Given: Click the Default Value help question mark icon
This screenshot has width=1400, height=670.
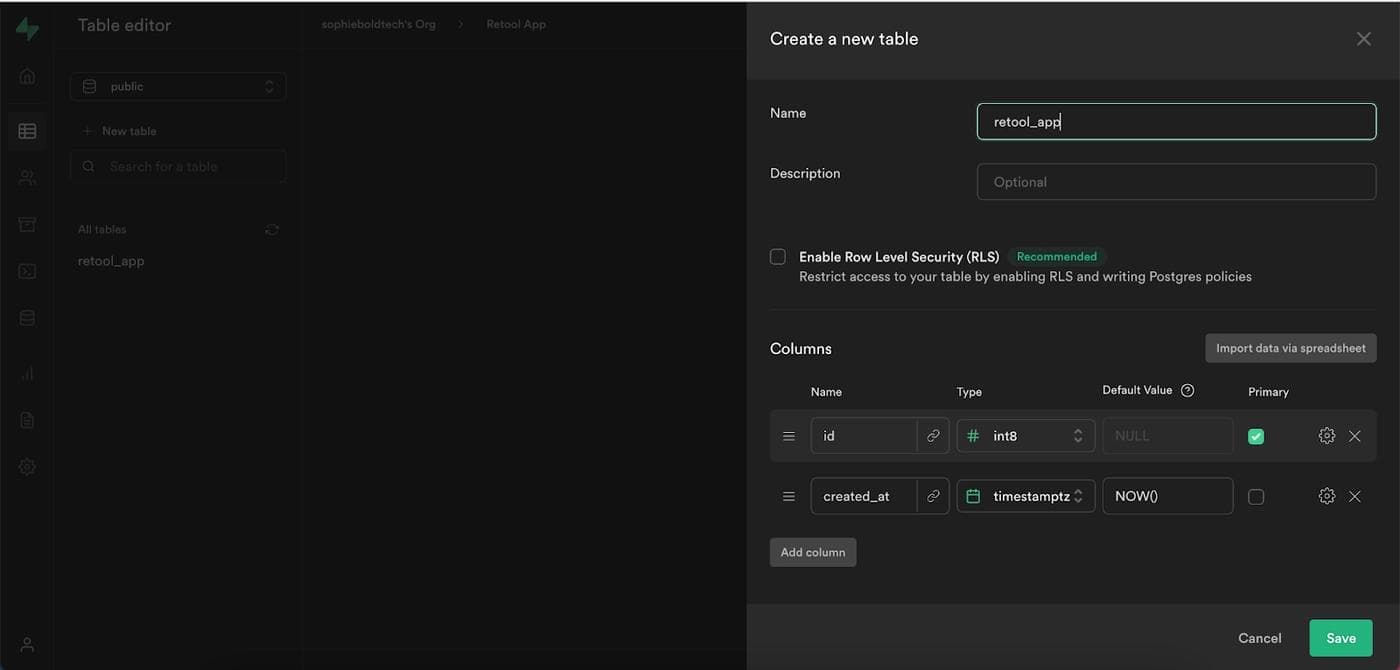Looking at the screenshot, I should click(1187, 391).
